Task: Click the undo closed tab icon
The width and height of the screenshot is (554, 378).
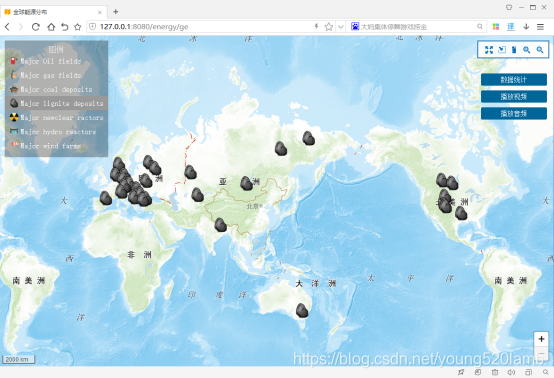Action: click(64, 27)
